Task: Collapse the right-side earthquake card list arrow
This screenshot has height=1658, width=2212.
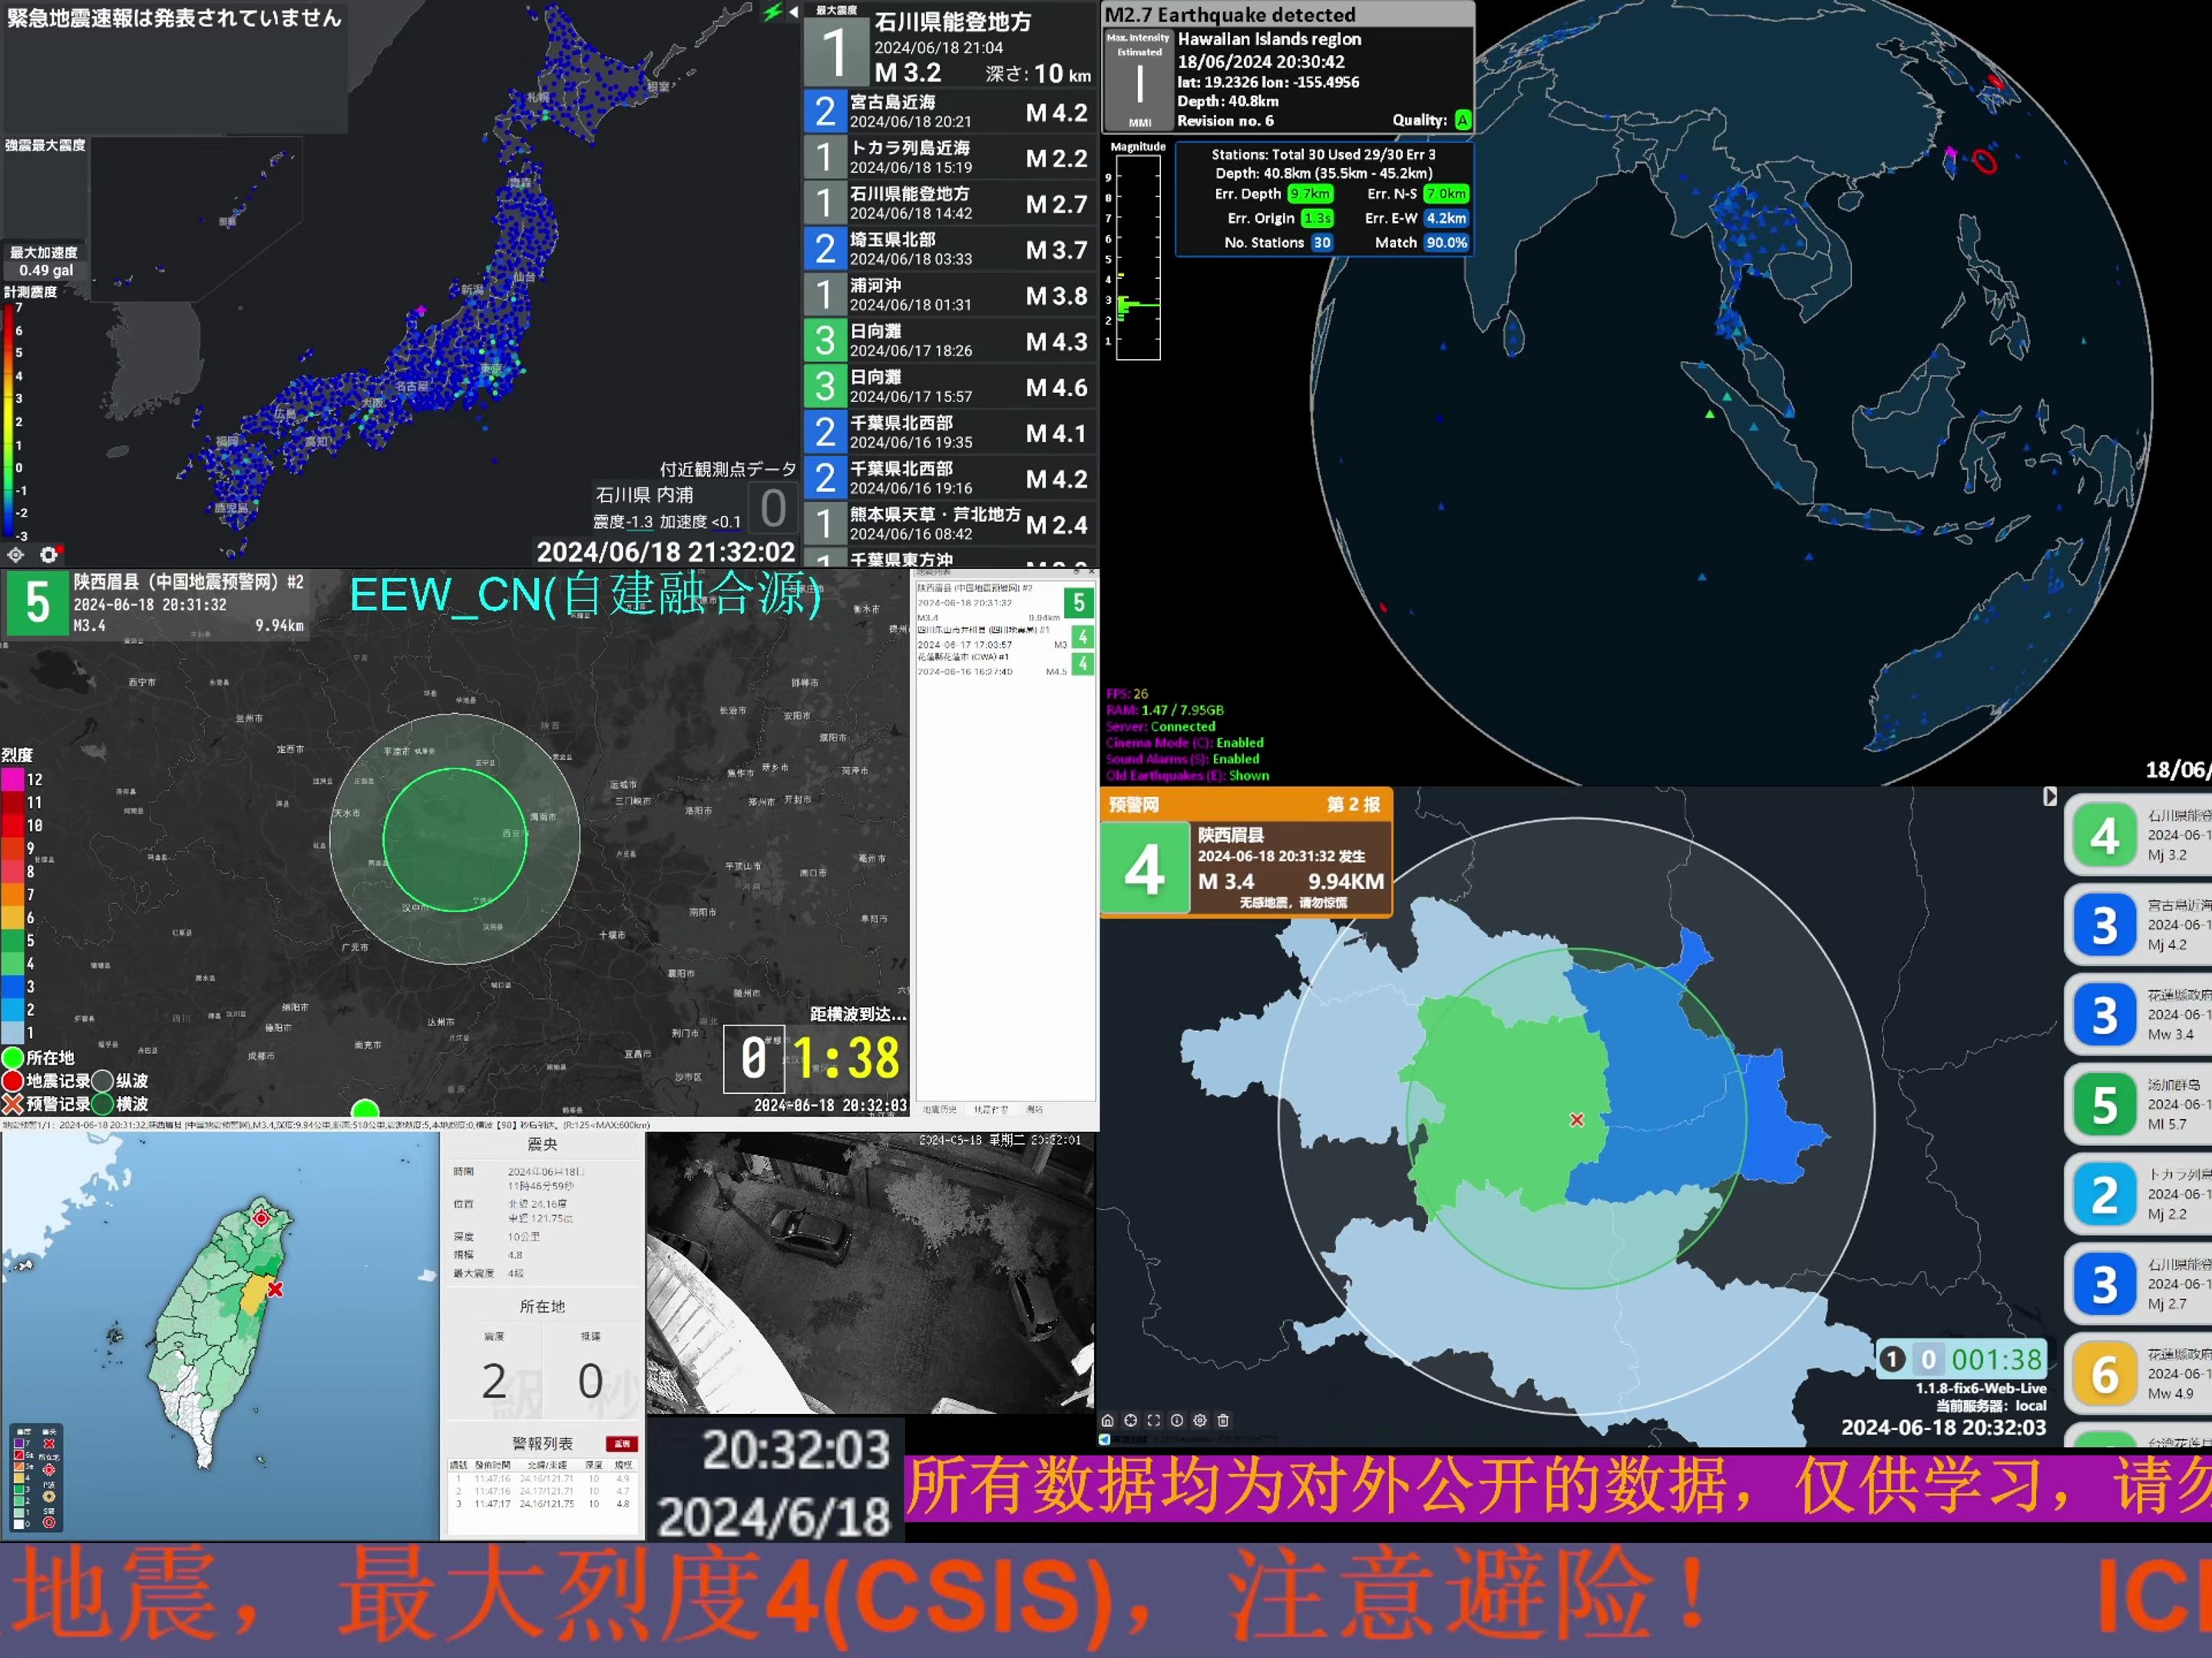Action: pos(2049,797)
